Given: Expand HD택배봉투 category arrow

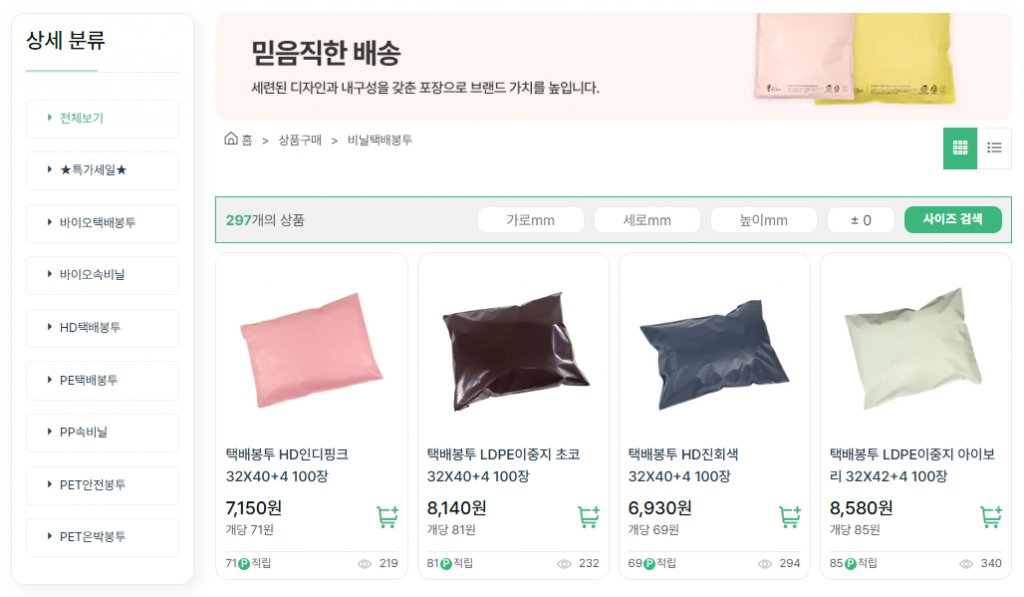Looking at the screenshot, I should point(49,327).
